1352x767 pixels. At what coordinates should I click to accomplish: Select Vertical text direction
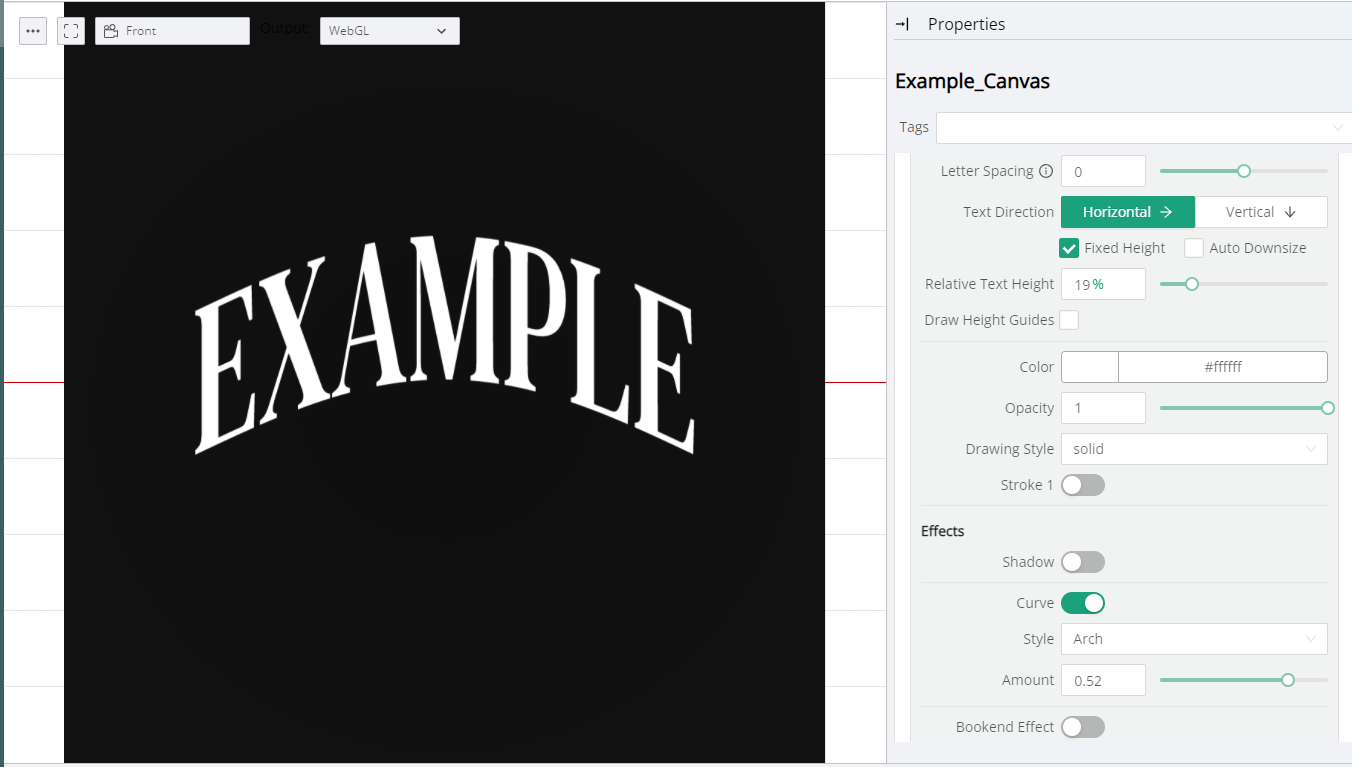pyautogui.click(x=1260, y=212)
